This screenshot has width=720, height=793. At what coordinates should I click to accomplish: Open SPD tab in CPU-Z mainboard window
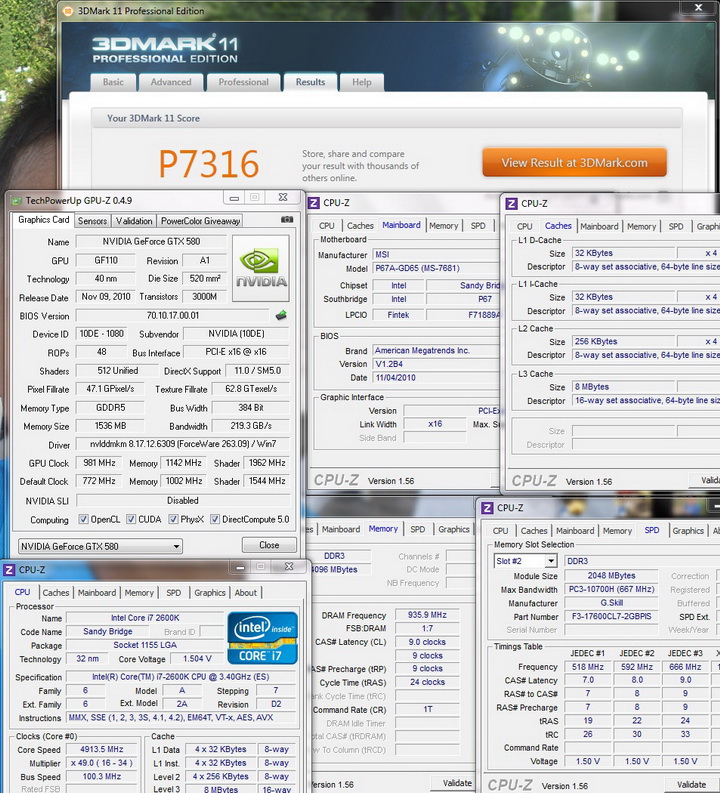pyautogui.click(x=478, y=226)
